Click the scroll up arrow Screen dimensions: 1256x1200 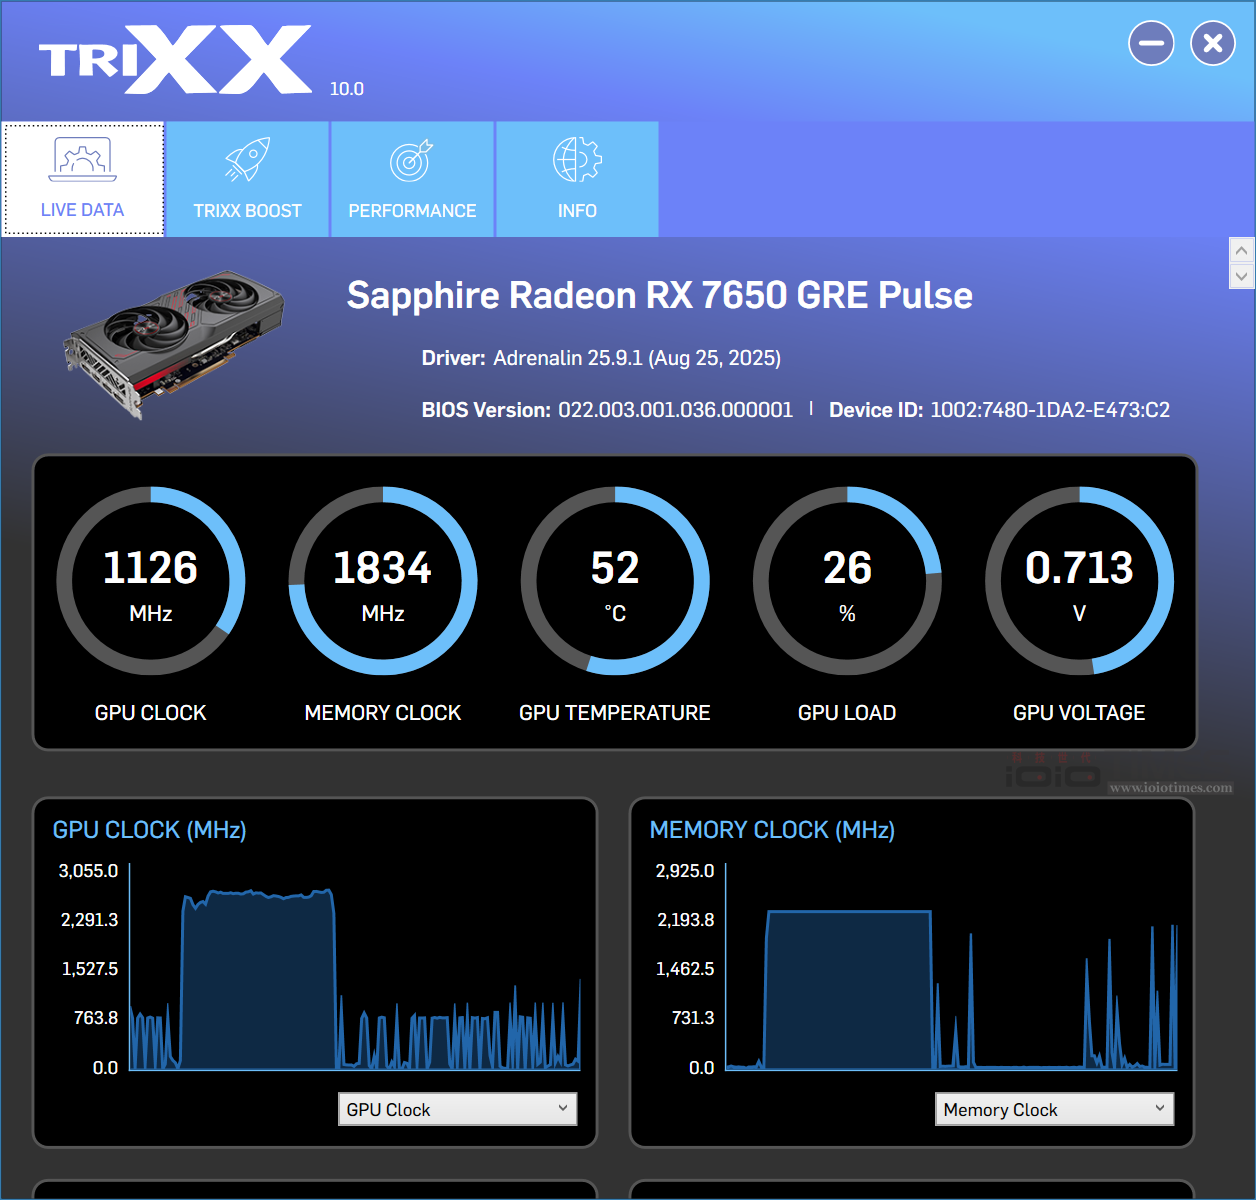[1241, 250]
